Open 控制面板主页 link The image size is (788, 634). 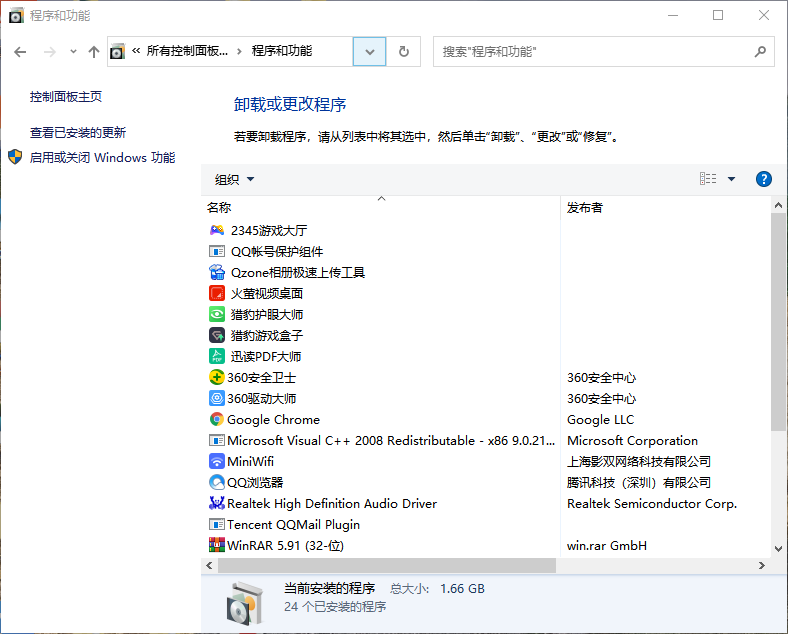pos(66,97)
